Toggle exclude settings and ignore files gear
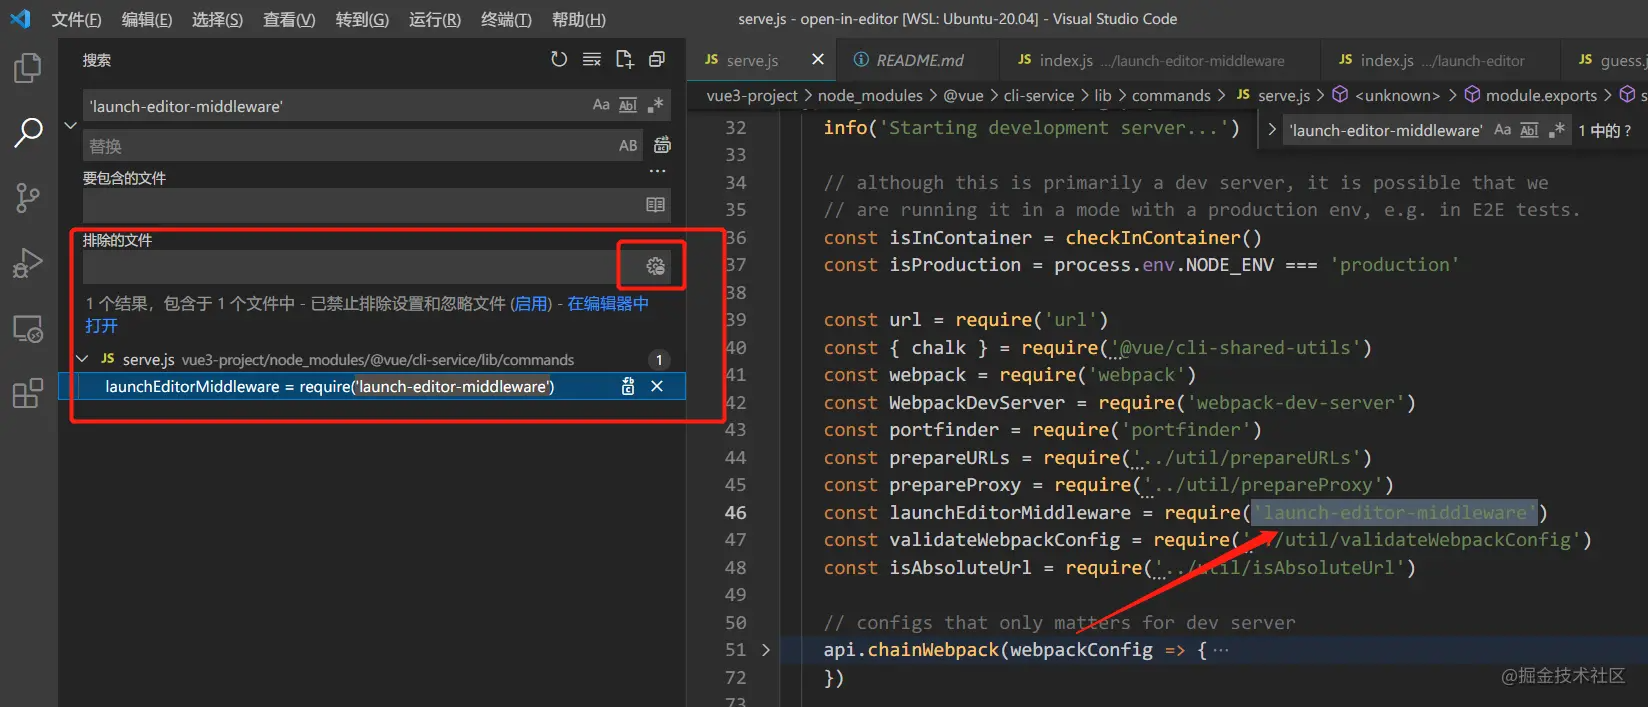This screenshot has width=1648, height=707. [x=655, y=266]
